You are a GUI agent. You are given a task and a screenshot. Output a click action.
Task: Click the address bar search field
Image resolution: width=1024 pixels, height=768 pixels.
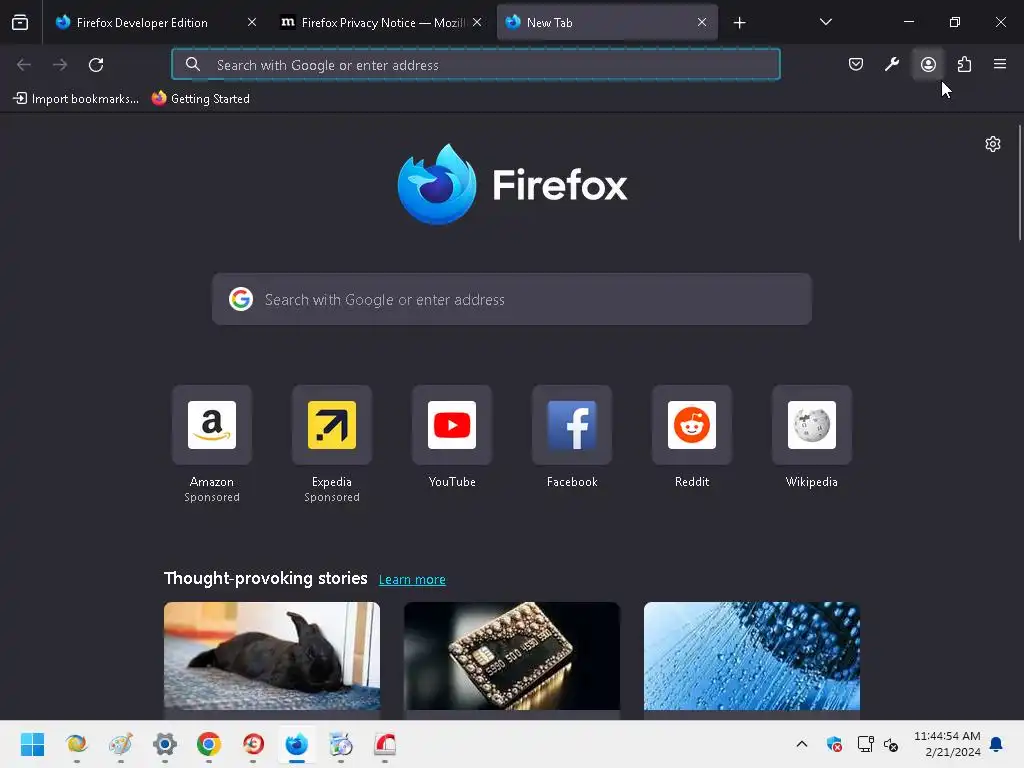[475, 65]
